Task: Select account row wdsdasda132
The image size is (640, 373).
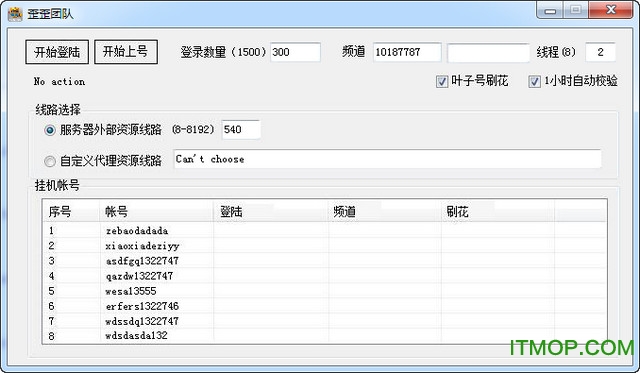Action: tap(324, 336)
